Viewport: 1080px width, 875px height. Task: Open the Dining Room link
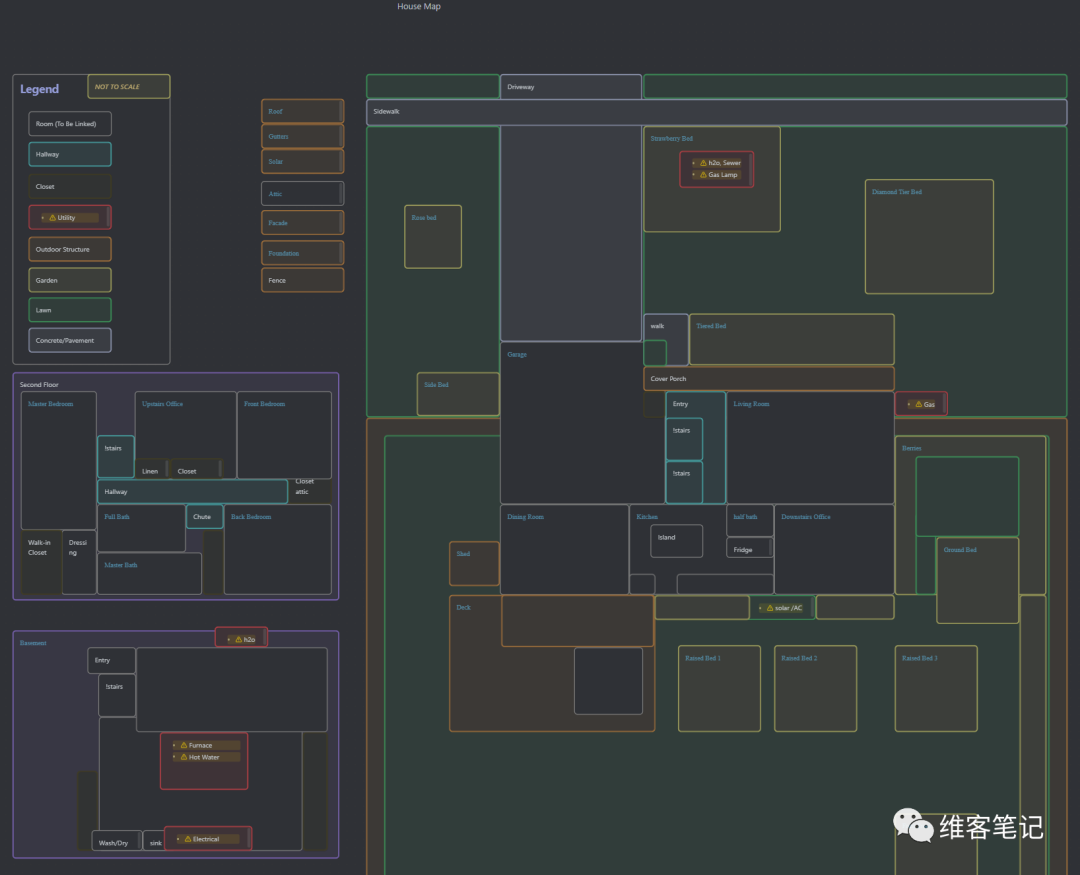tap(526, 517)
